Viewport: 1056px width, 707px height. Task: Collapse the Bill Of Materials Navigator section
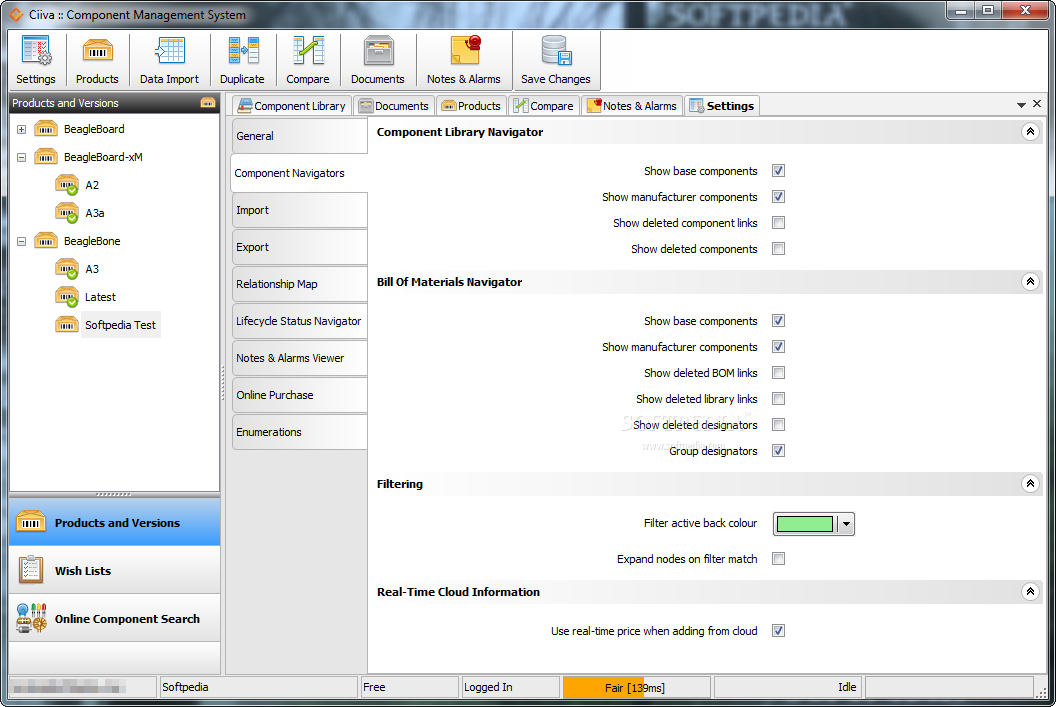click(x=1030, y=281)
